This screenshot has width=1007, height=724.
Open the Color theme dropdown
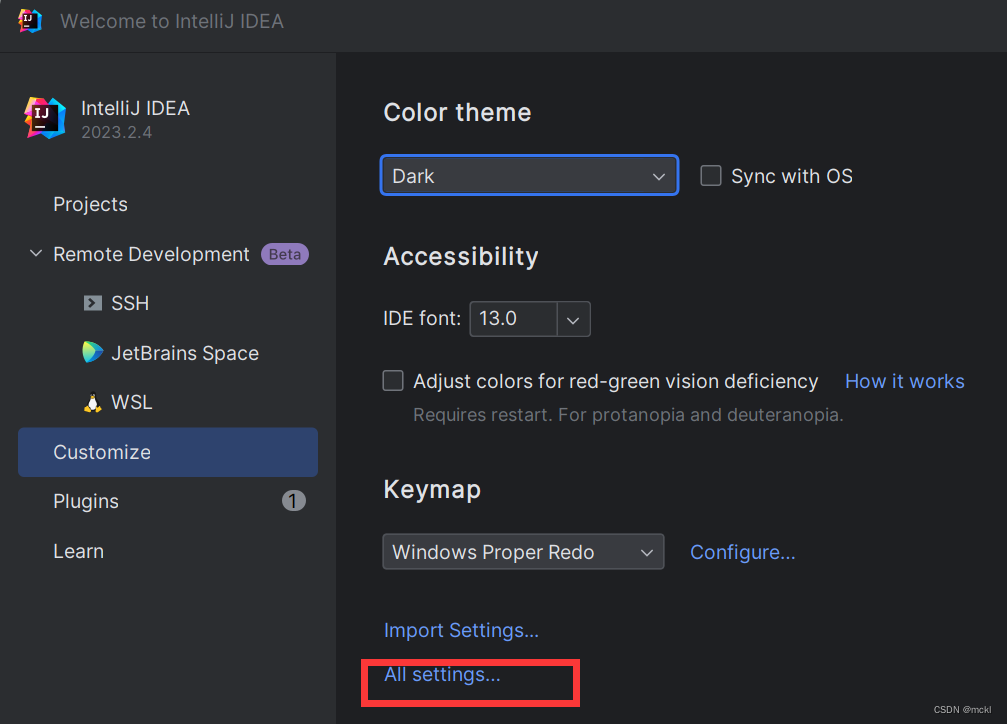(529, 176)
